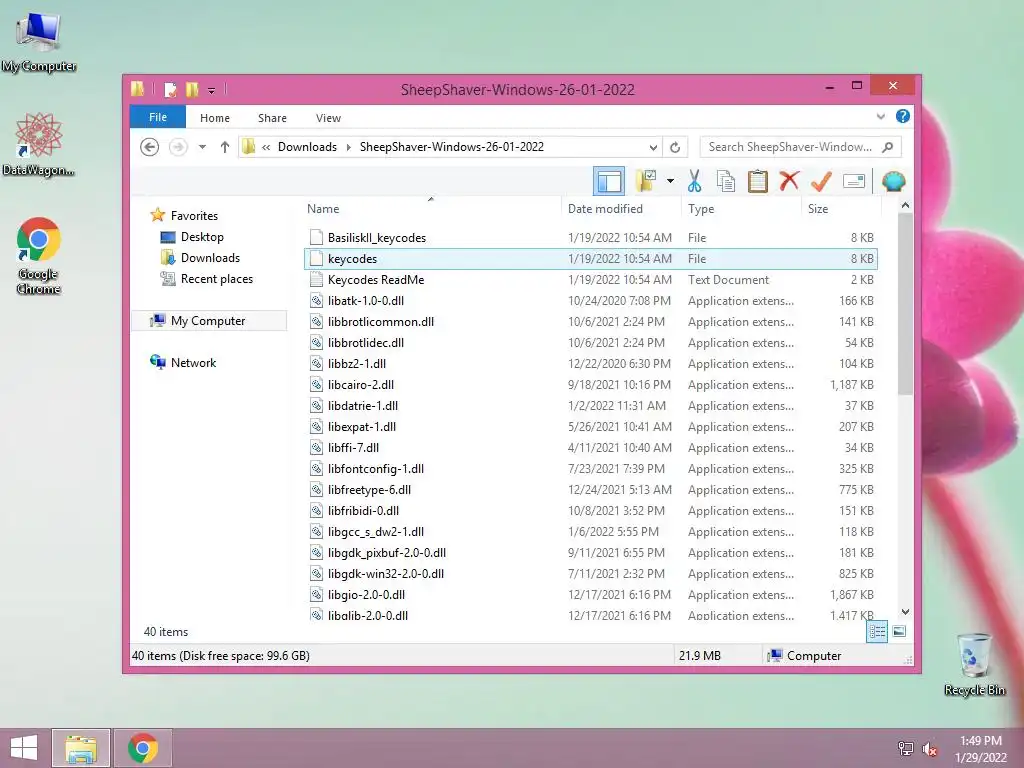Select the Keycodes ReadMe text document
1024x768 pixels.
coord(590,280)
